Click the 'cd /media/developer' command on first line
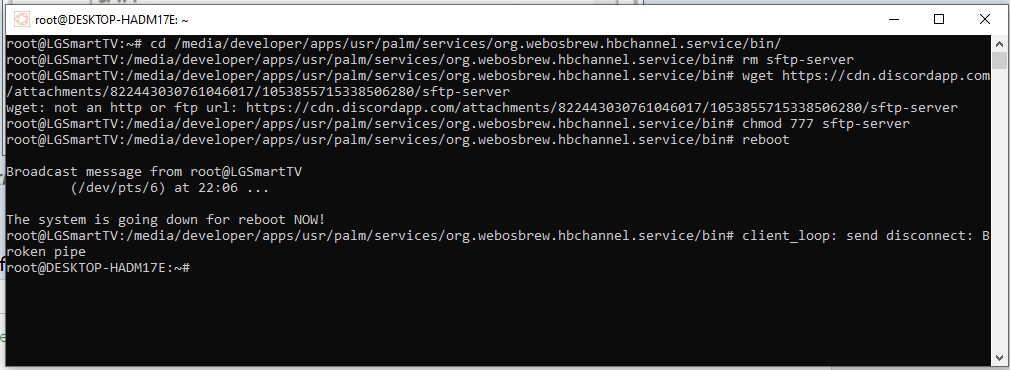Screen dimensions: 1010x370 click(465, 44)
